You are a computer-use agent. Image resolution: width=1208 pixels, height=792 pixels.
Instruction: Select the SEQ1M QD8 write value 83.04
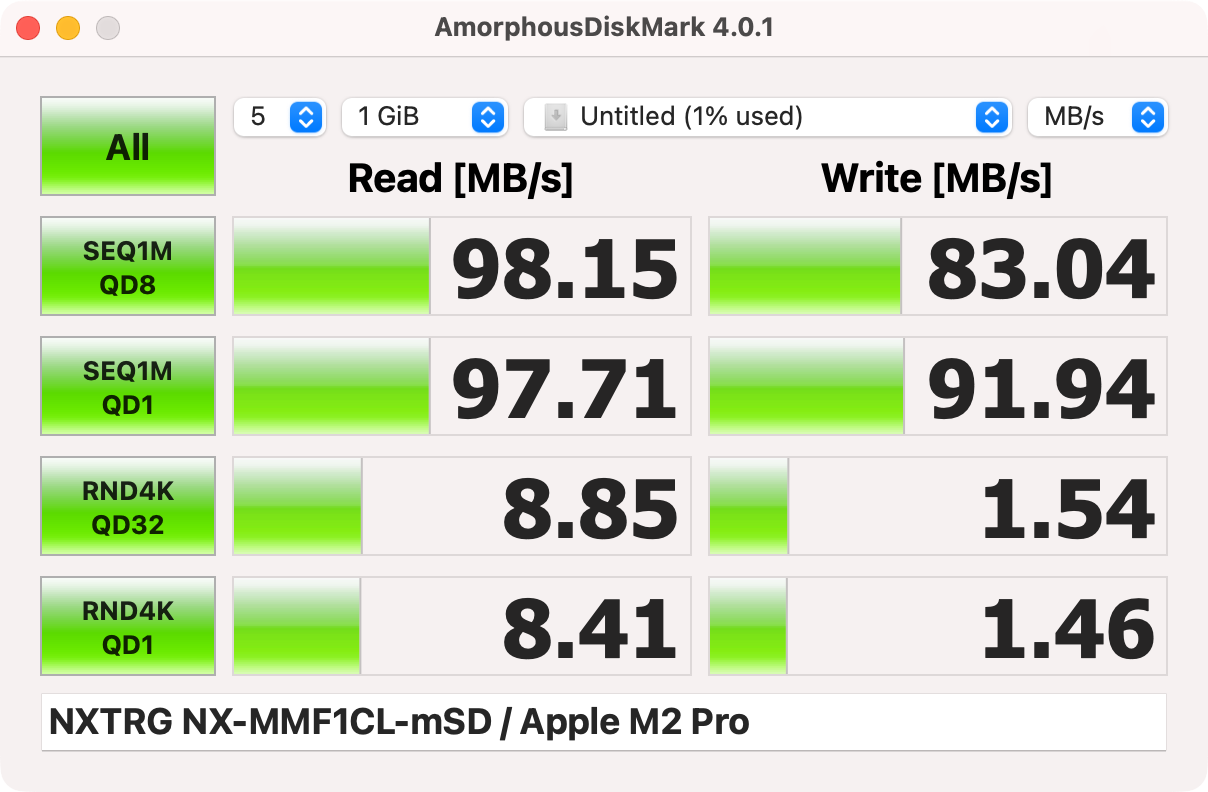pos(1040,268)
